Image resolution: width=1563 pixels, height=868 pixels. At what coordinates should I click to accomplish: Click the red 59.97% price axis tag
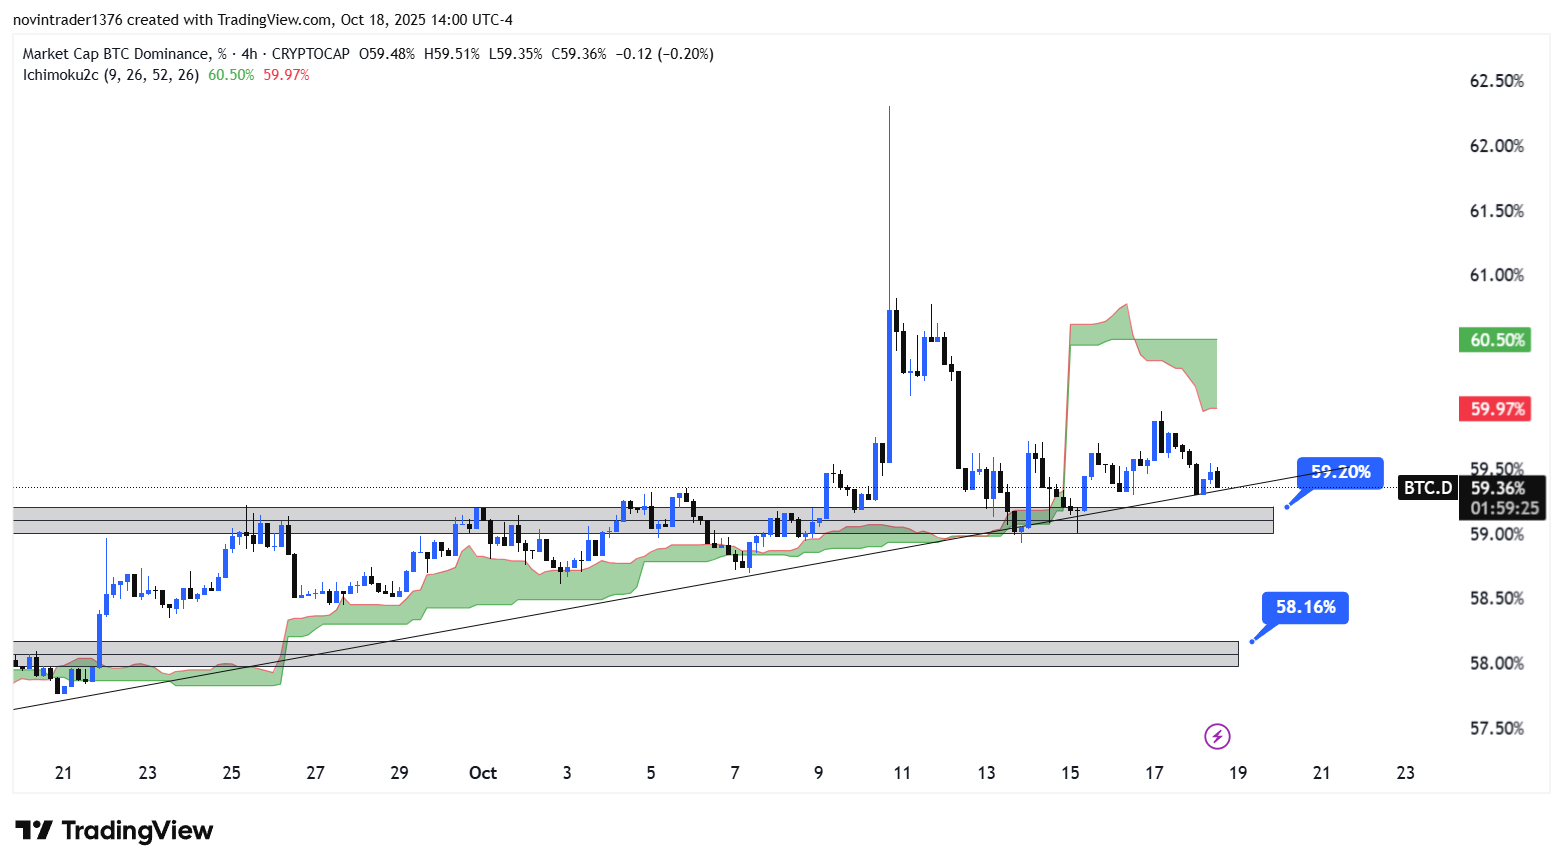tap(1495, 409)
